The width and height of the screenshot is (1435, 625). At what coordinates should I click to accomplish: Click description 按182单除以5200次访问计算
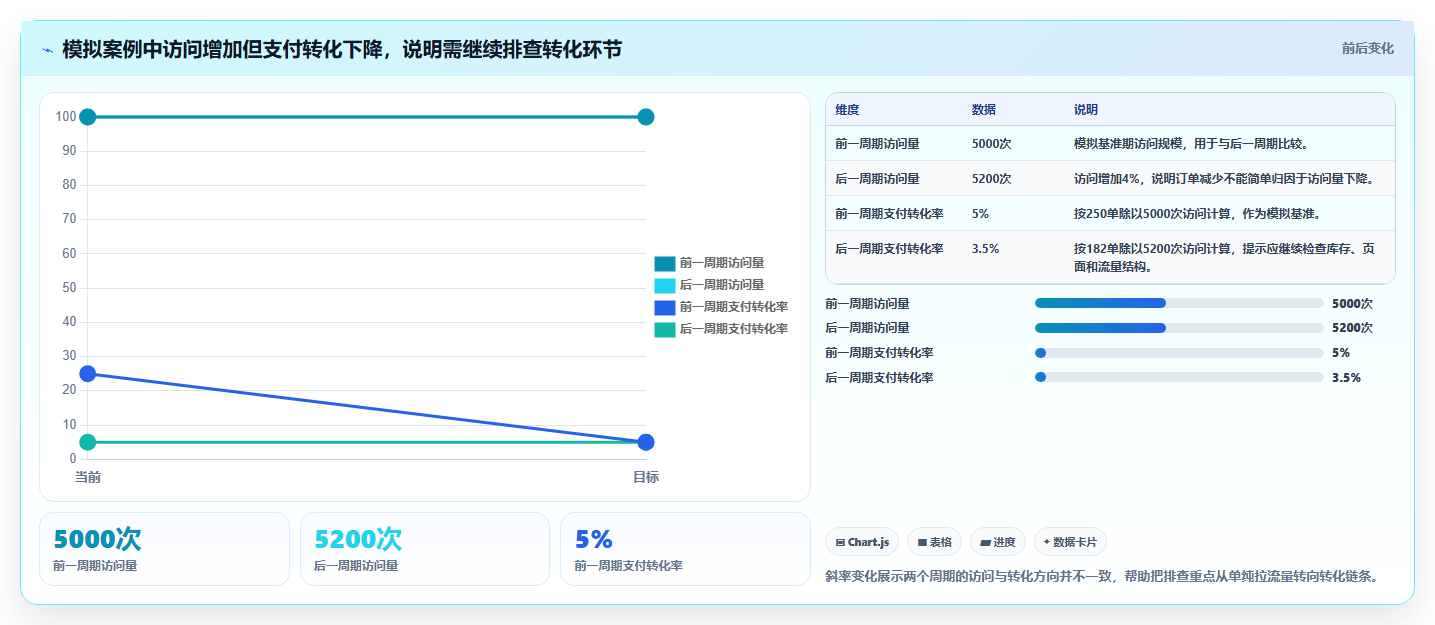click(x=1226, y=258)
